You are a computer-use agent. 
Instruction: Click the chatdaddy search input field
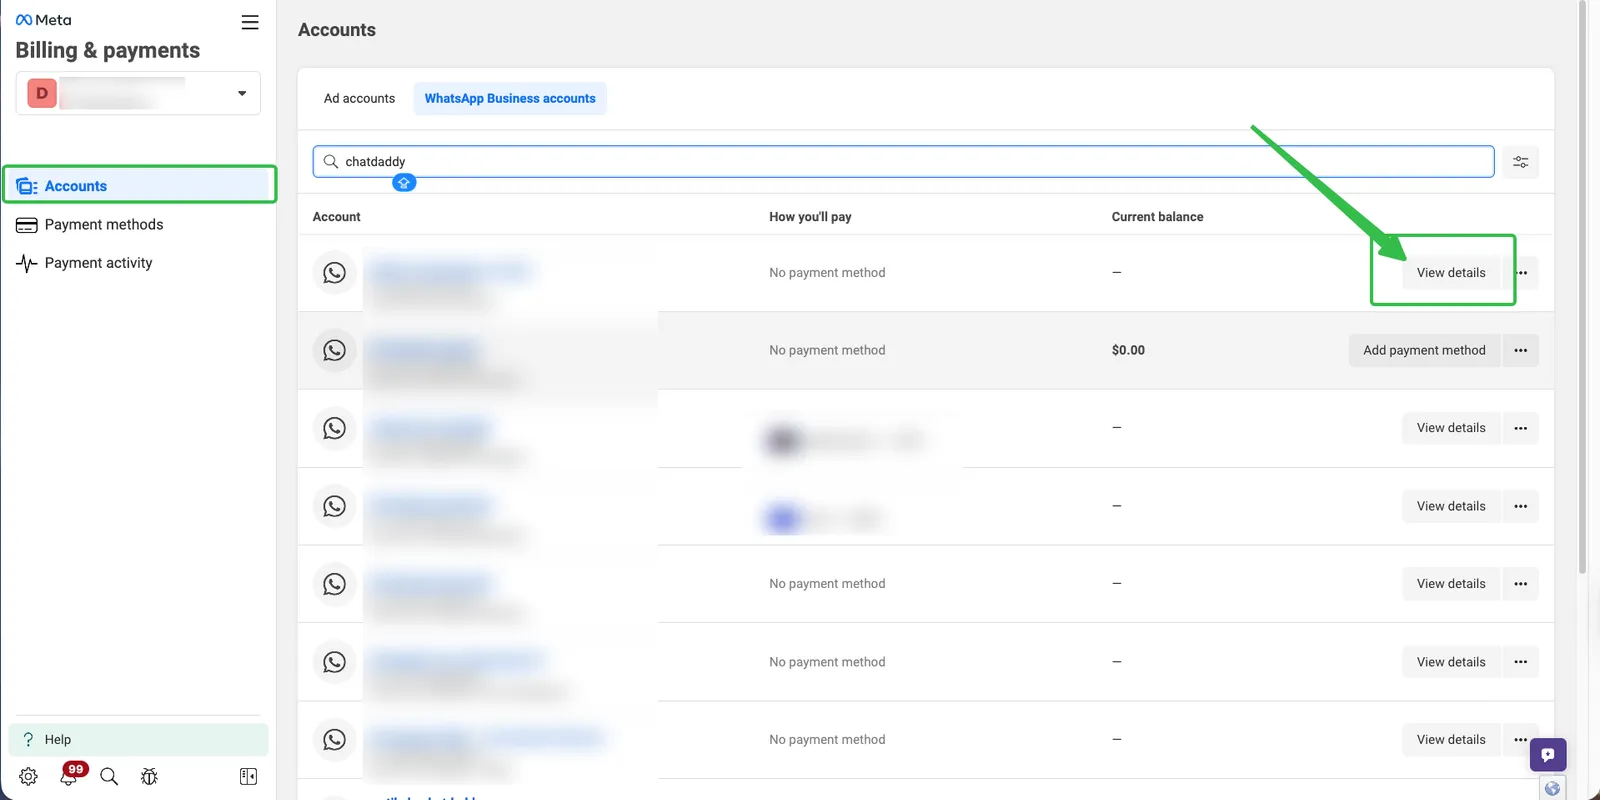pos(900,162)
